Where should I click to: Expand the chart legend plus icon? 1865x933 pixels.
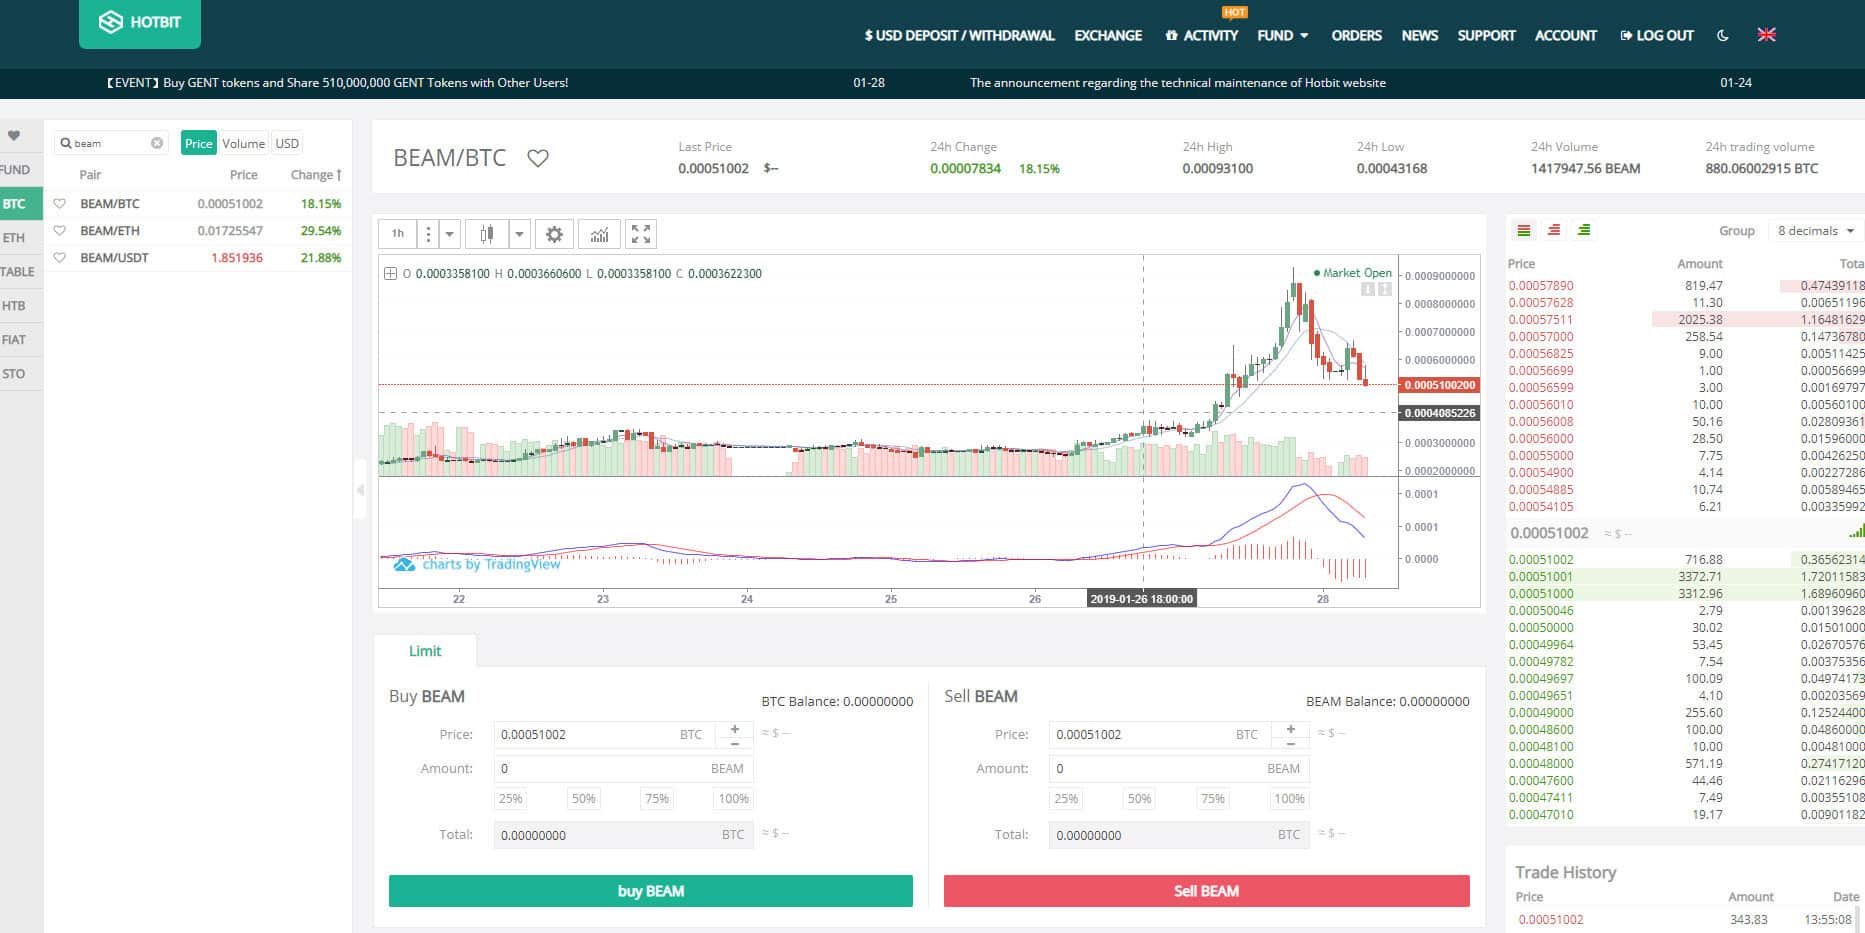coord(391,273)
